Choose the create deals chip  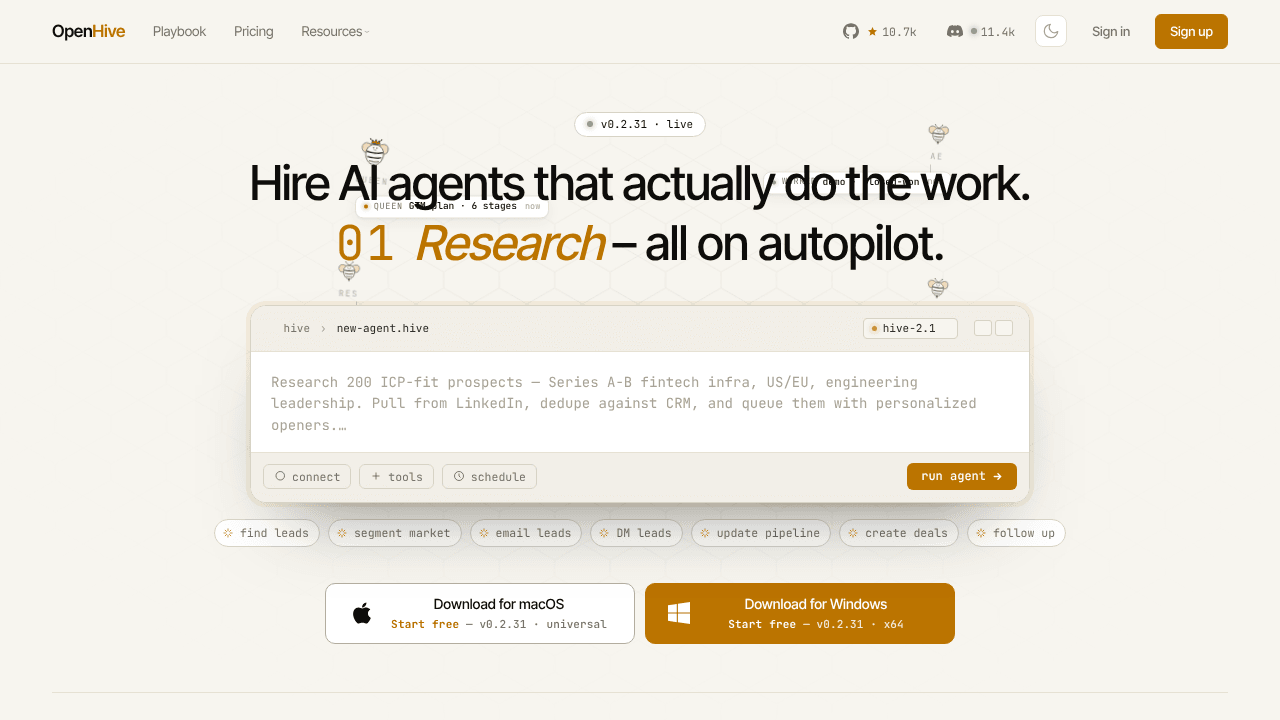click(899, 533)
